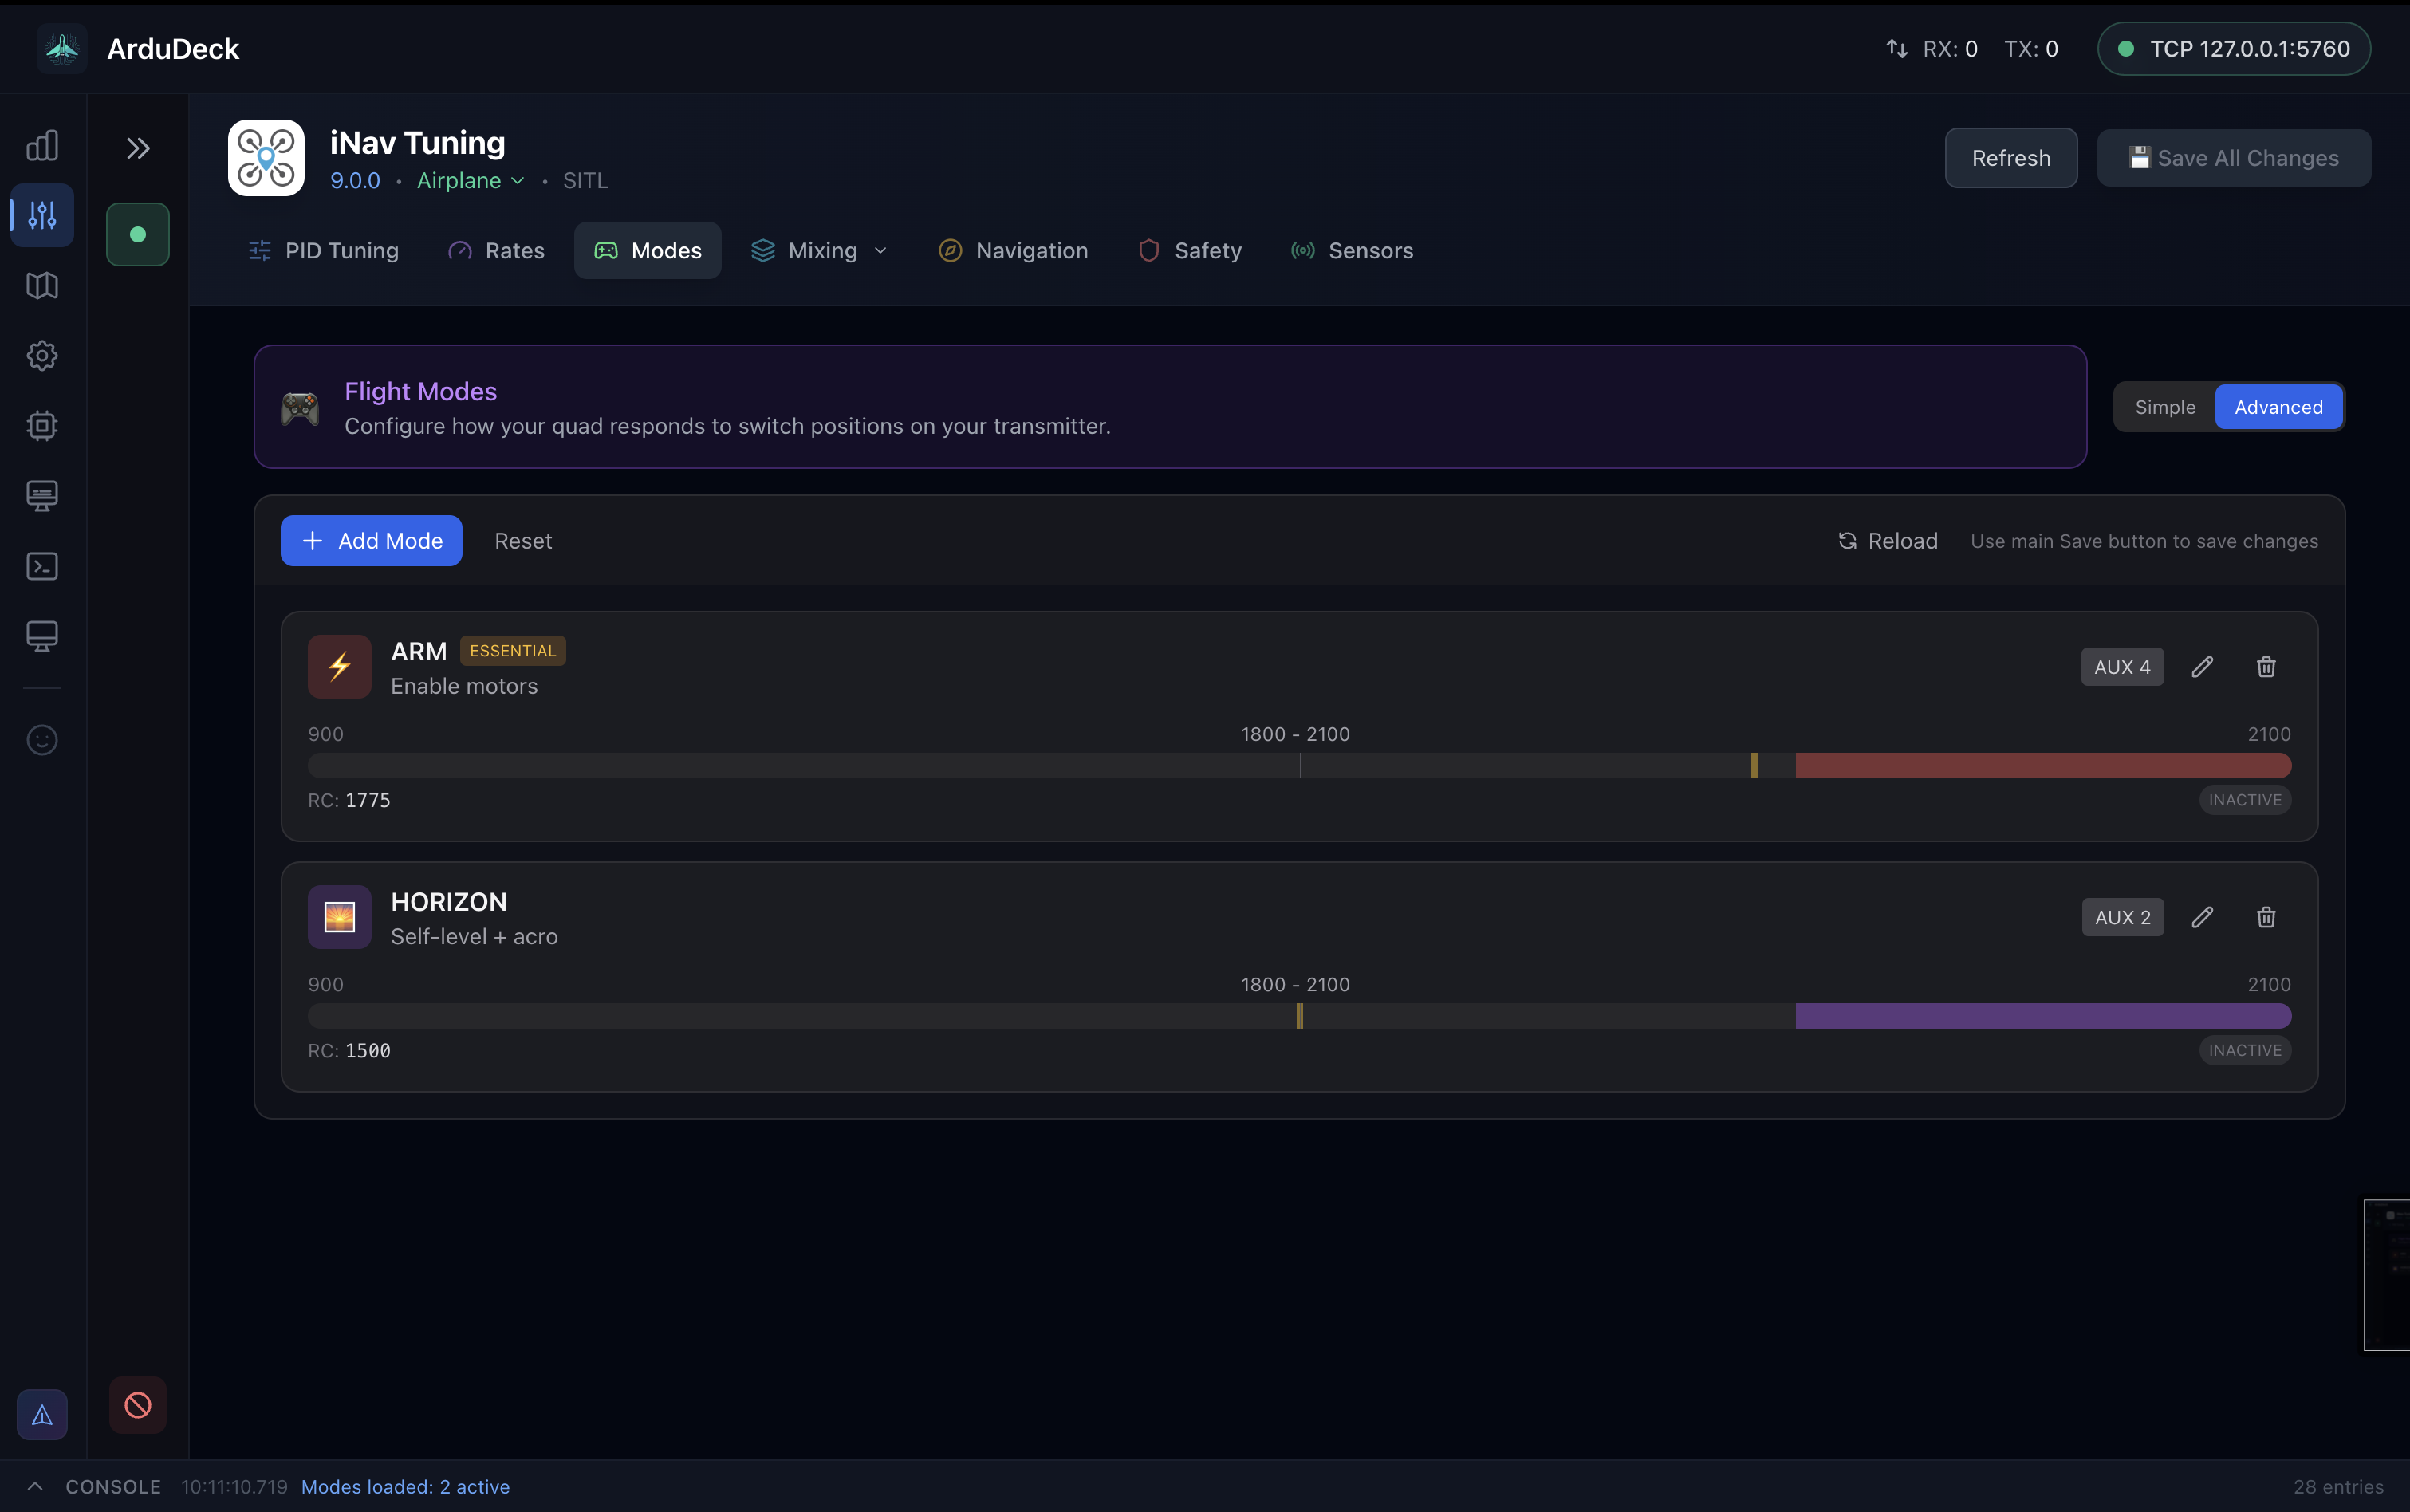
Task: Click the green dot status tile
Action: (138, 234)
